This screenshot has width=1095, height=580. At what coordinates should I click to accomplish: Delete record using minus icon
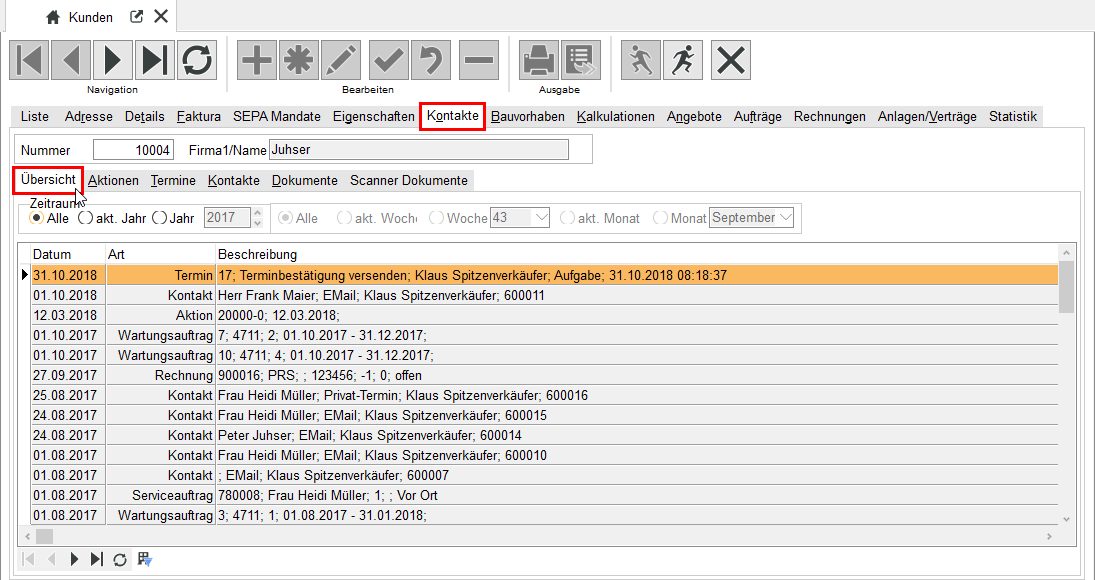(x=480, y=60)
